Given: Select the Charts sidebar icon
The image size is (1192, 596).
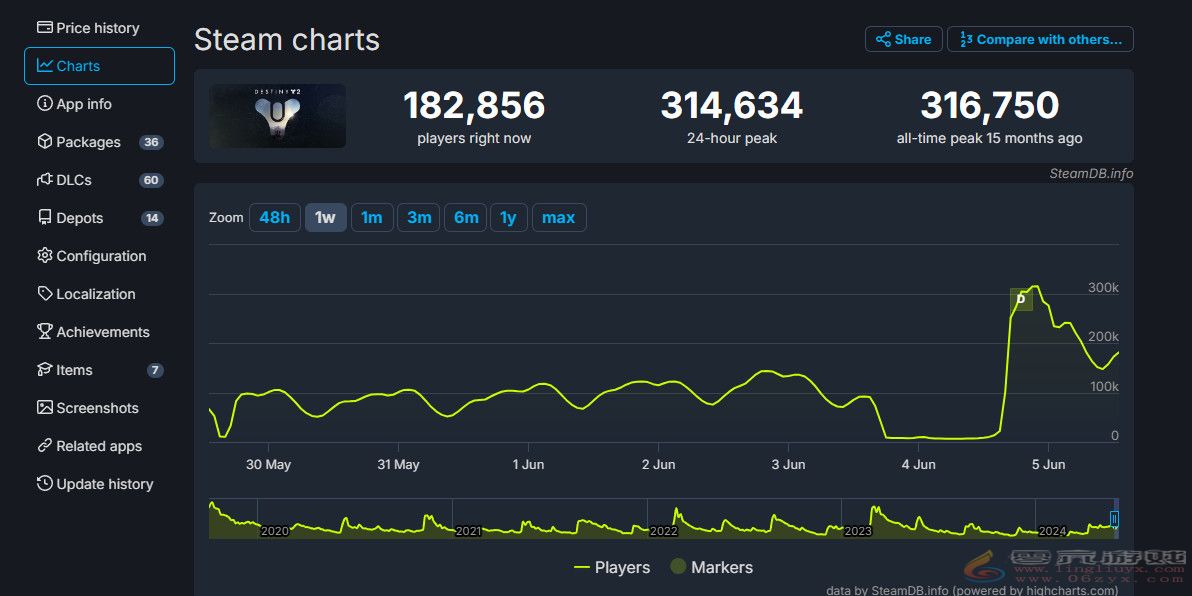Looking at the screenshot, I should [x=45, y=66].
